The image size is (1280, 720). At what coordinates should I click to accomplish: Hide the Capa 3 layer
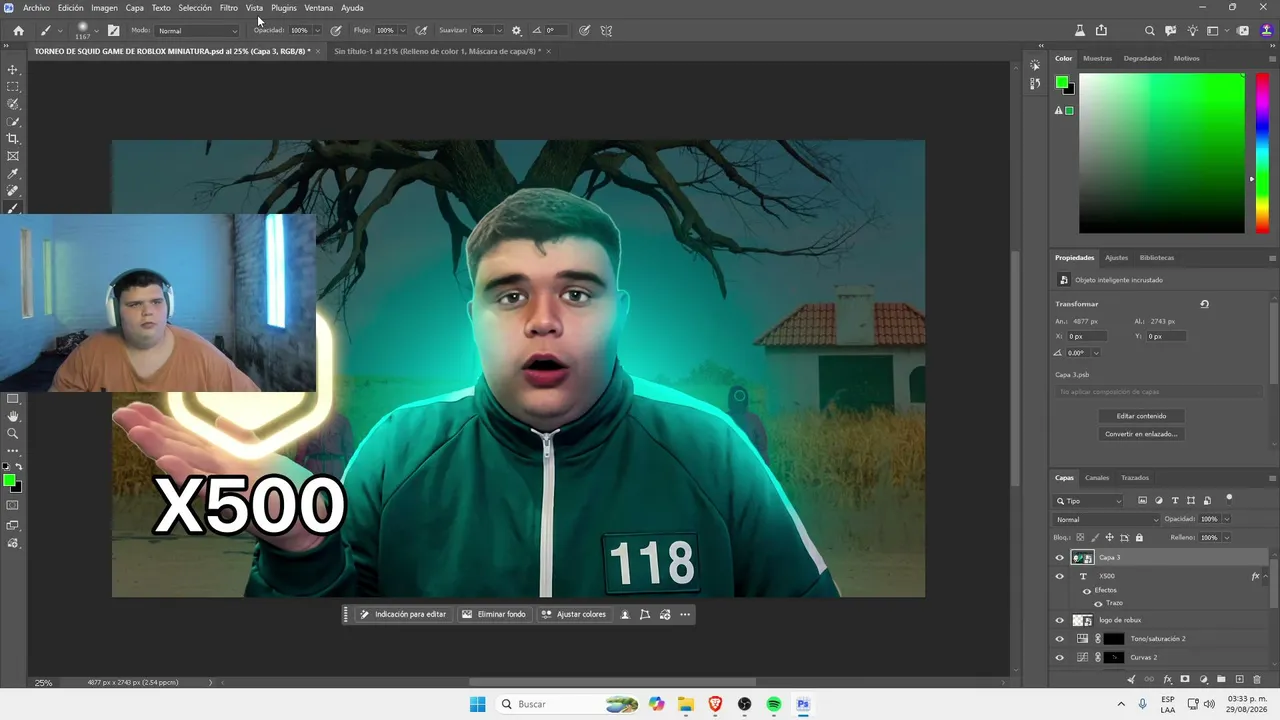tap(1060, 558)
